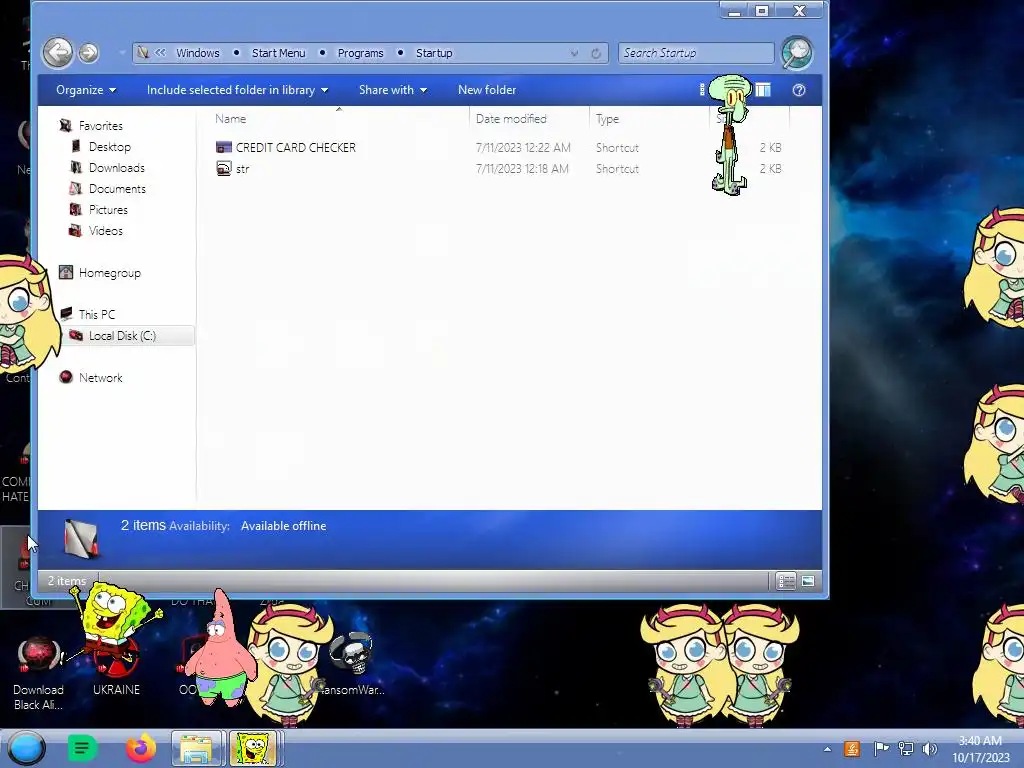Launch Firefox from the taskbar
Viewport: 1024px width, 768px height.
click(141, 748)
